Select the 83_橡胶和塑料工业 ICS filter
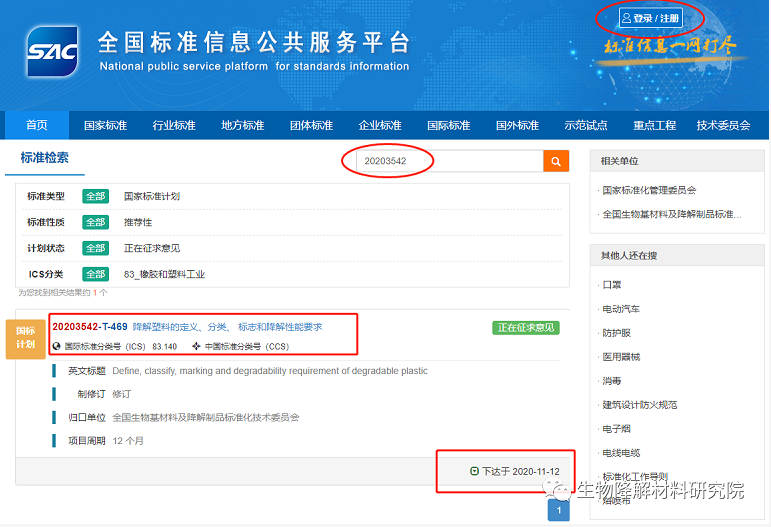Screen dimensions: 771x527 164,274
